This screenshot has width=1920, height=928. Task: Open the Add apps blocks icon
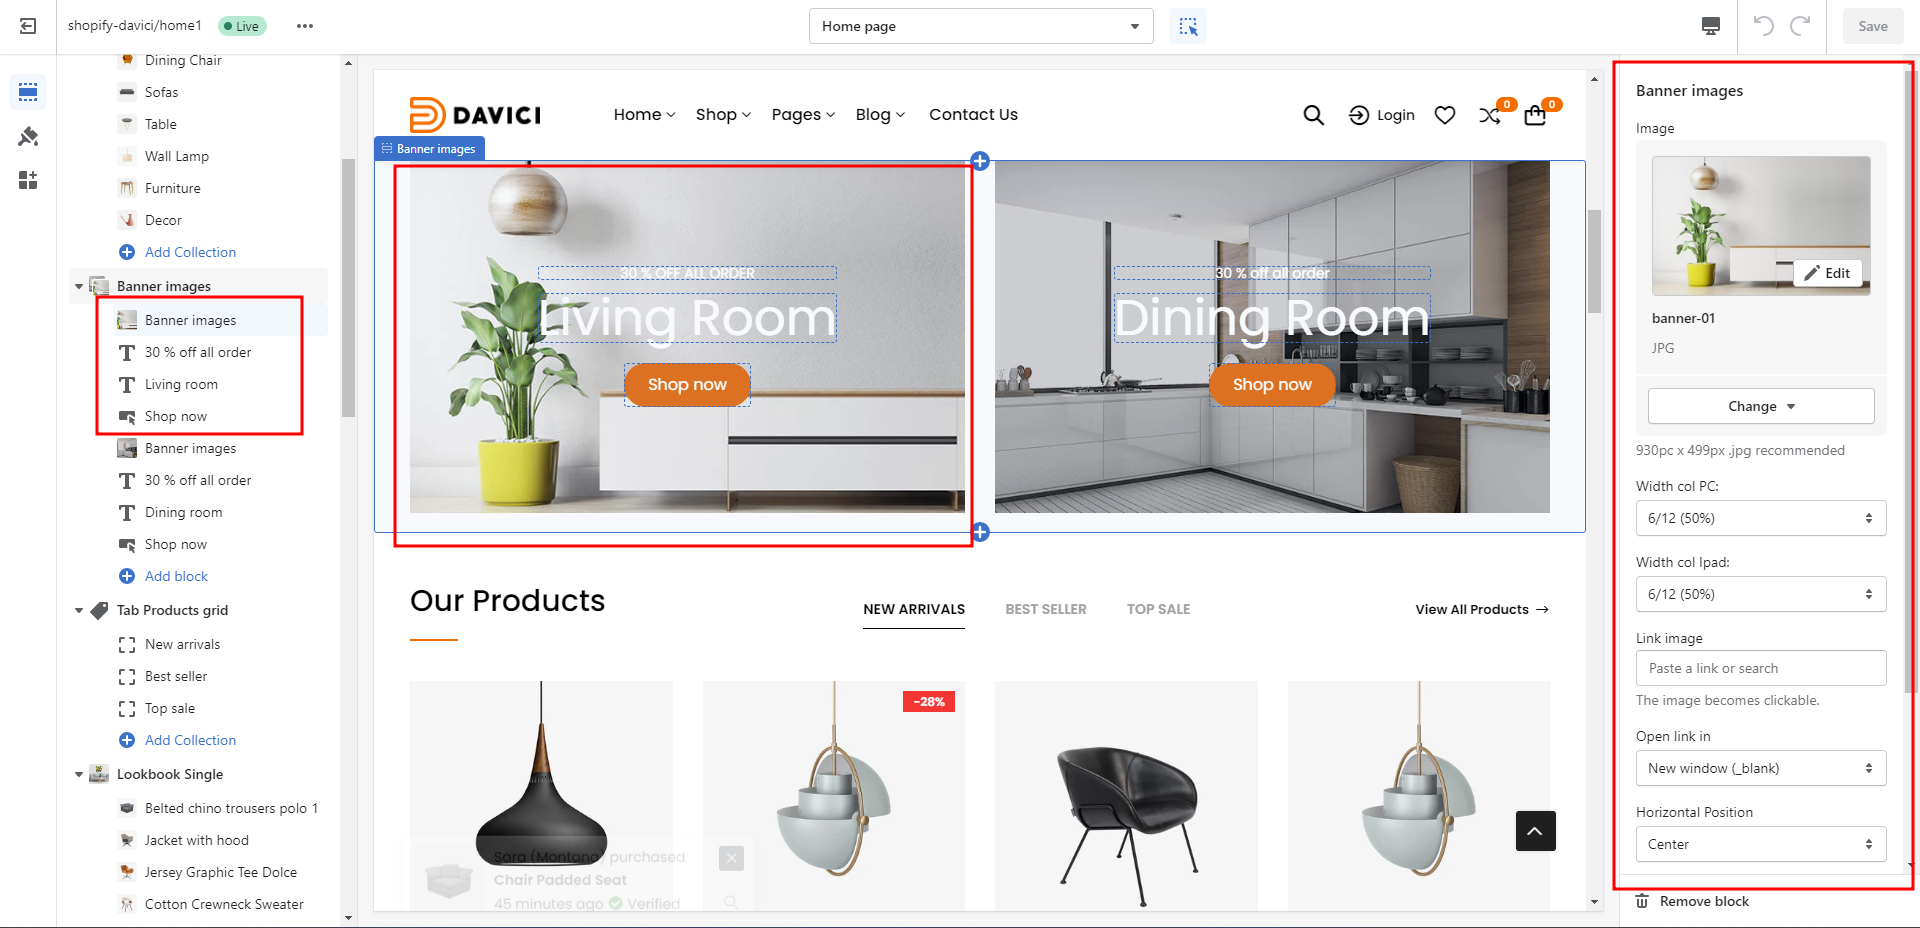28,180
